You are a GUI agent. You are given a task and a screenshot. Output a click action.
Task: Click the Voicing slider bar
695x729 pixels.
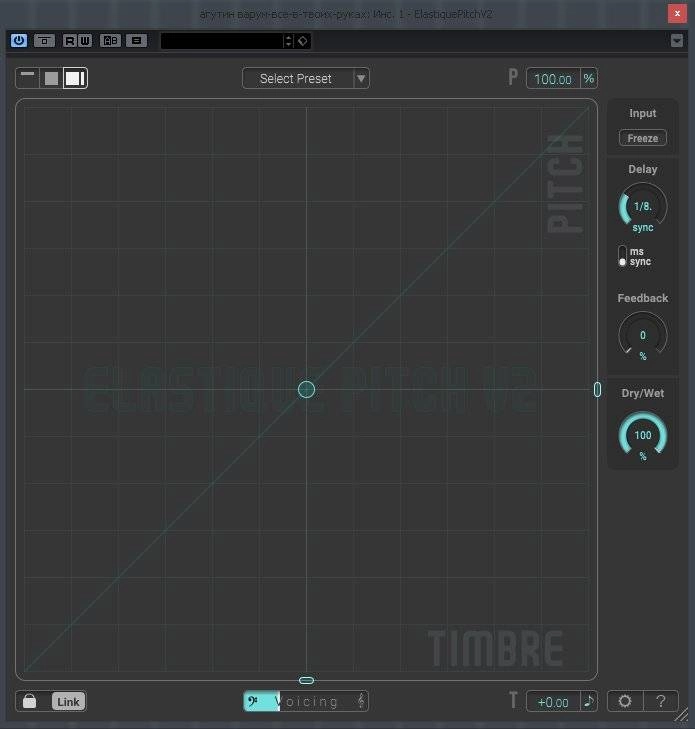coord(306,701)
